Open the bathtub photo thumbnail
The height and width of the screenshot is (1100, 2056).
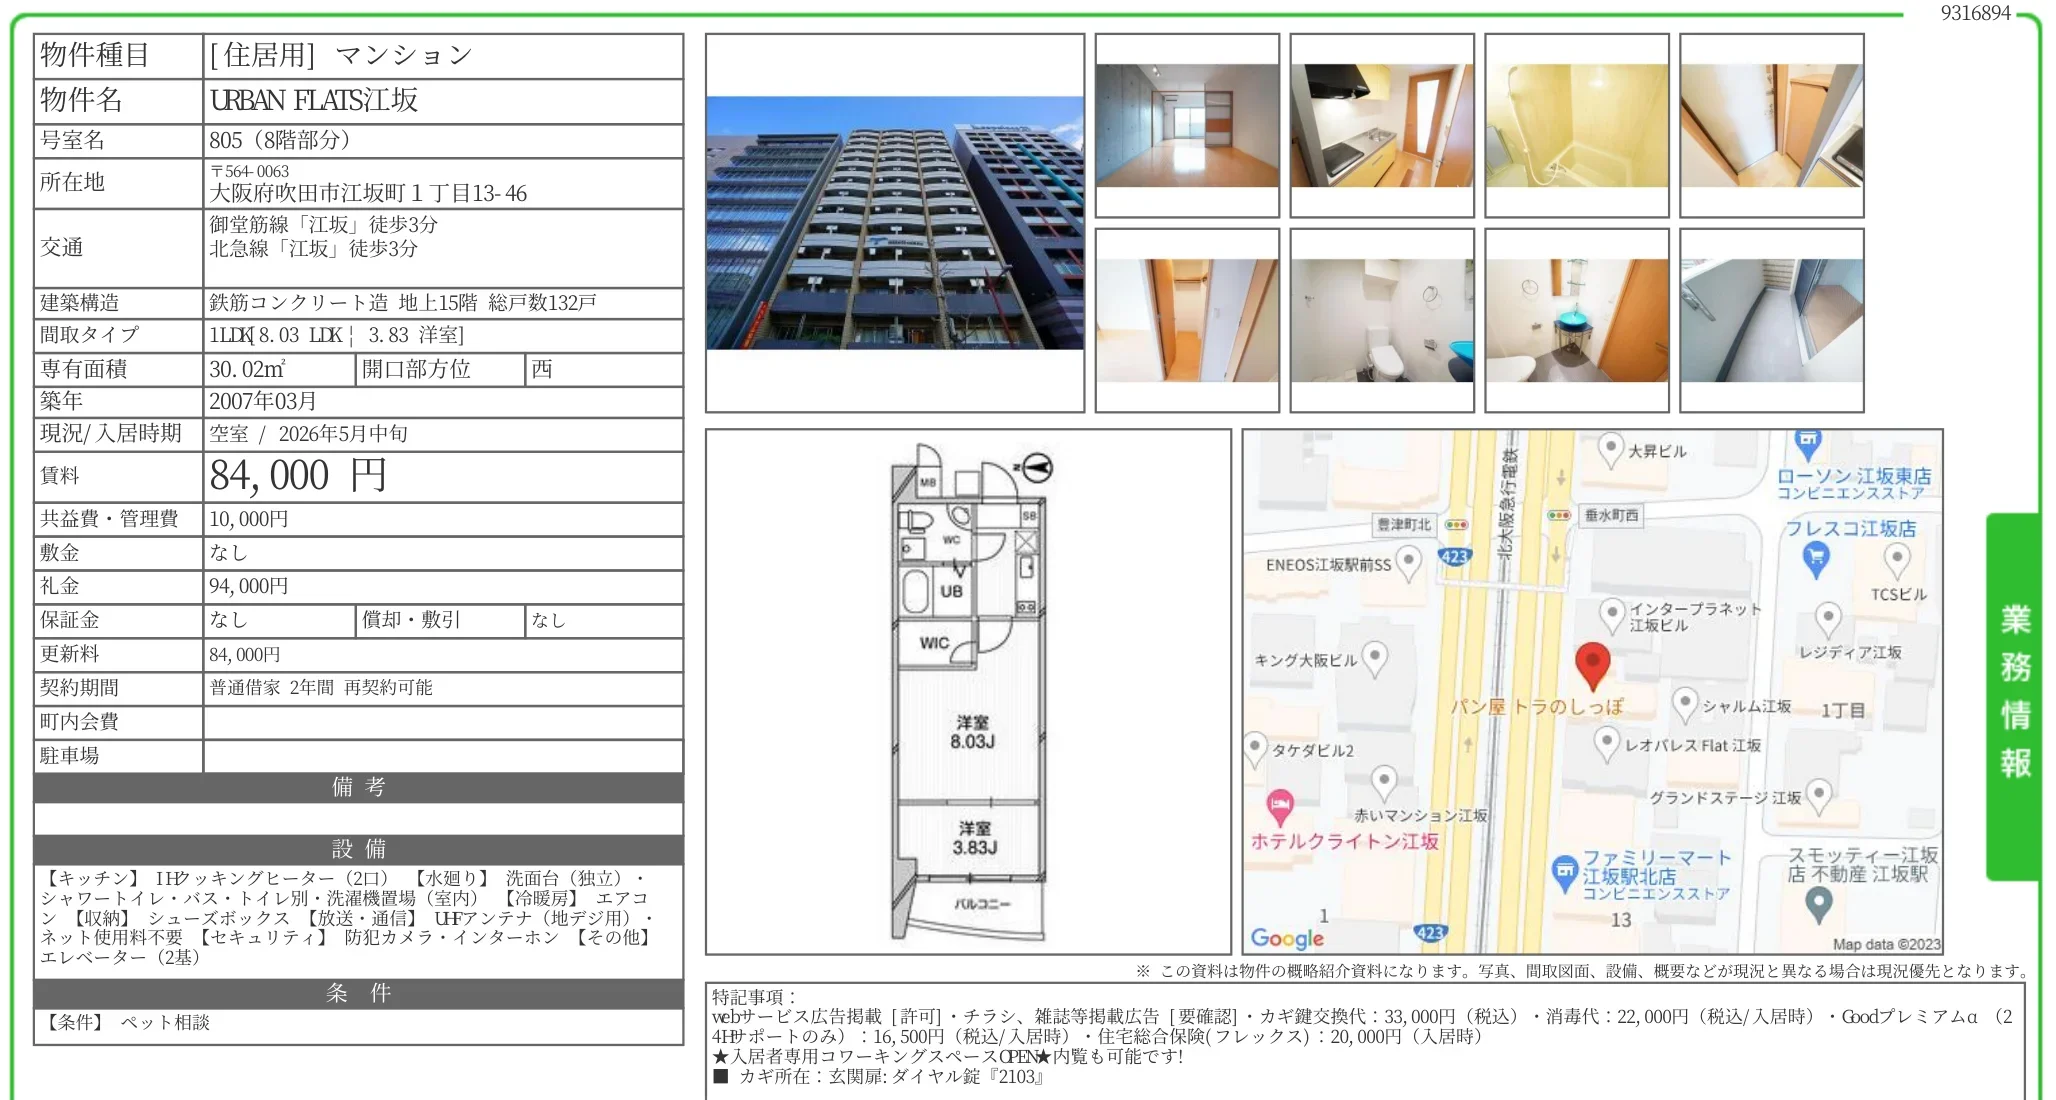pyautogui.click(x=1577, y=124)
